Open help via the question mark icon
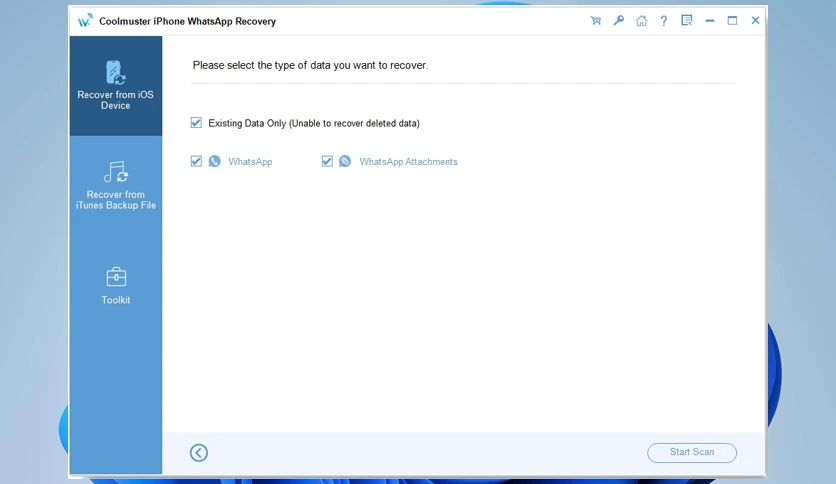The height and width of the screenshot is (484, 836). [x=664, y=21]
